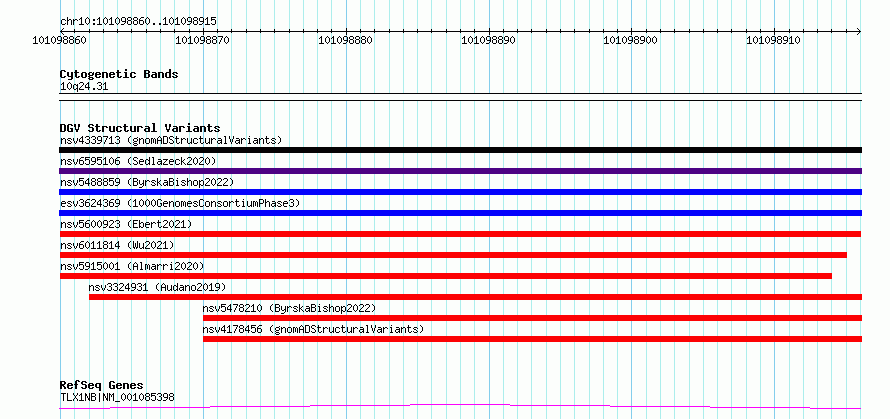Click the 101098870 ruler coordinate
This screenshot has height=419, width=890.
coord(203,41)
